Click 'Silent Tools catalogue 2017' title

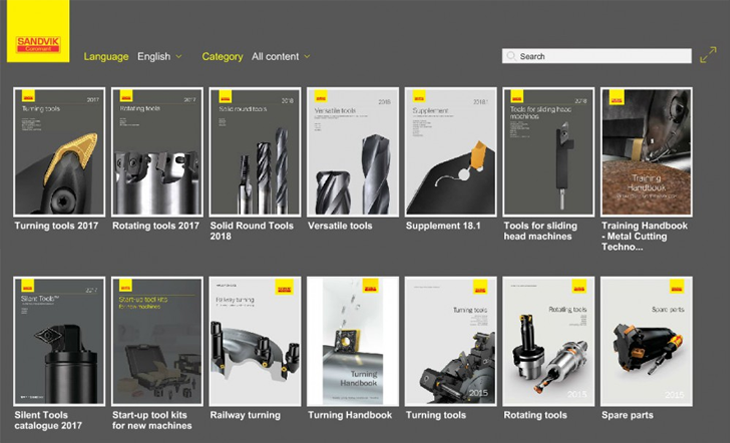pos(48,420)
